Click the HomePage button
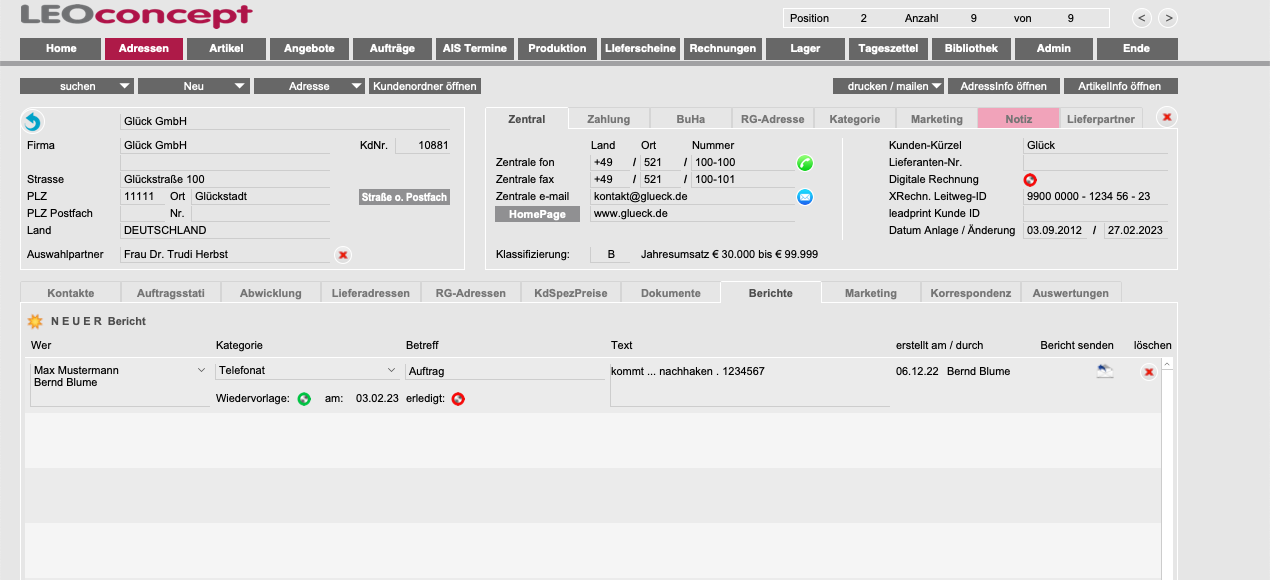 (x=537, y=214)
